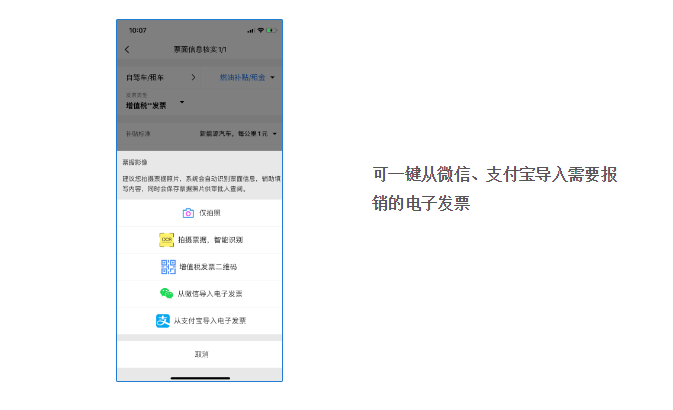Tap the blue QR code icon

point(168,267)
